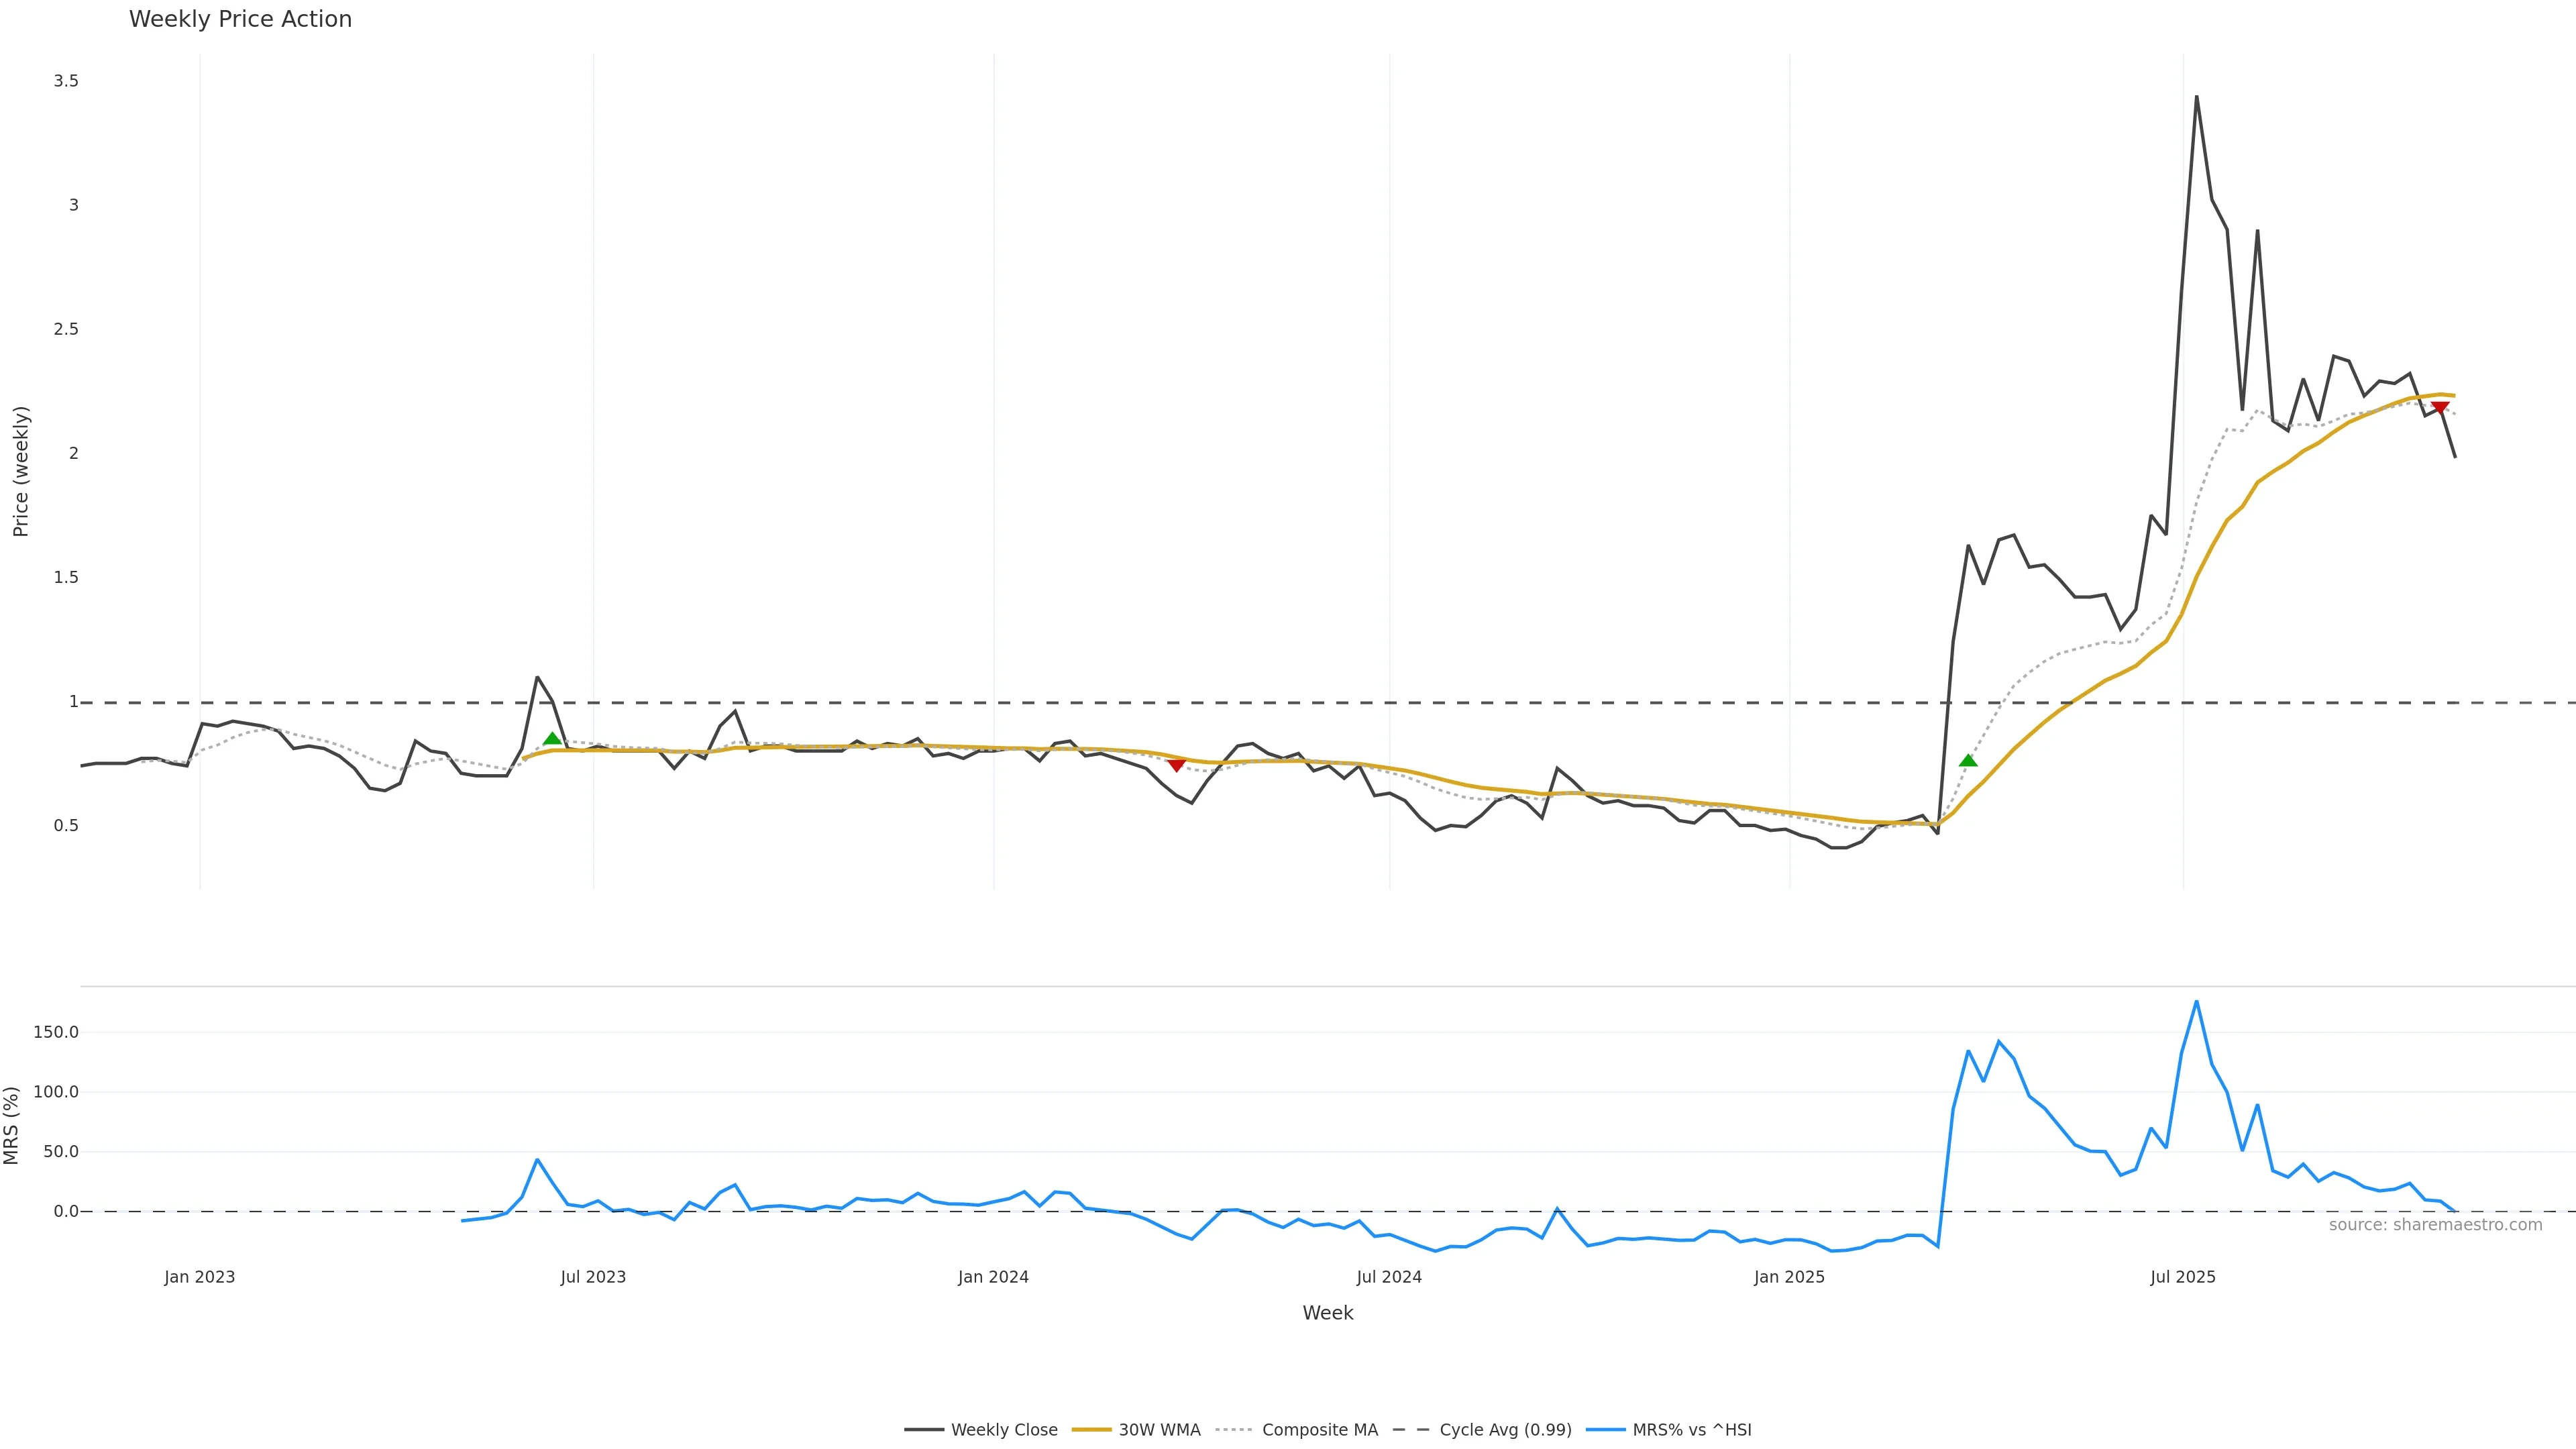Click the dotted line sample beside Composite MA
Viewport: 2576px width, 1449px height.
pyautogui.click(x=1234, y=1430)
